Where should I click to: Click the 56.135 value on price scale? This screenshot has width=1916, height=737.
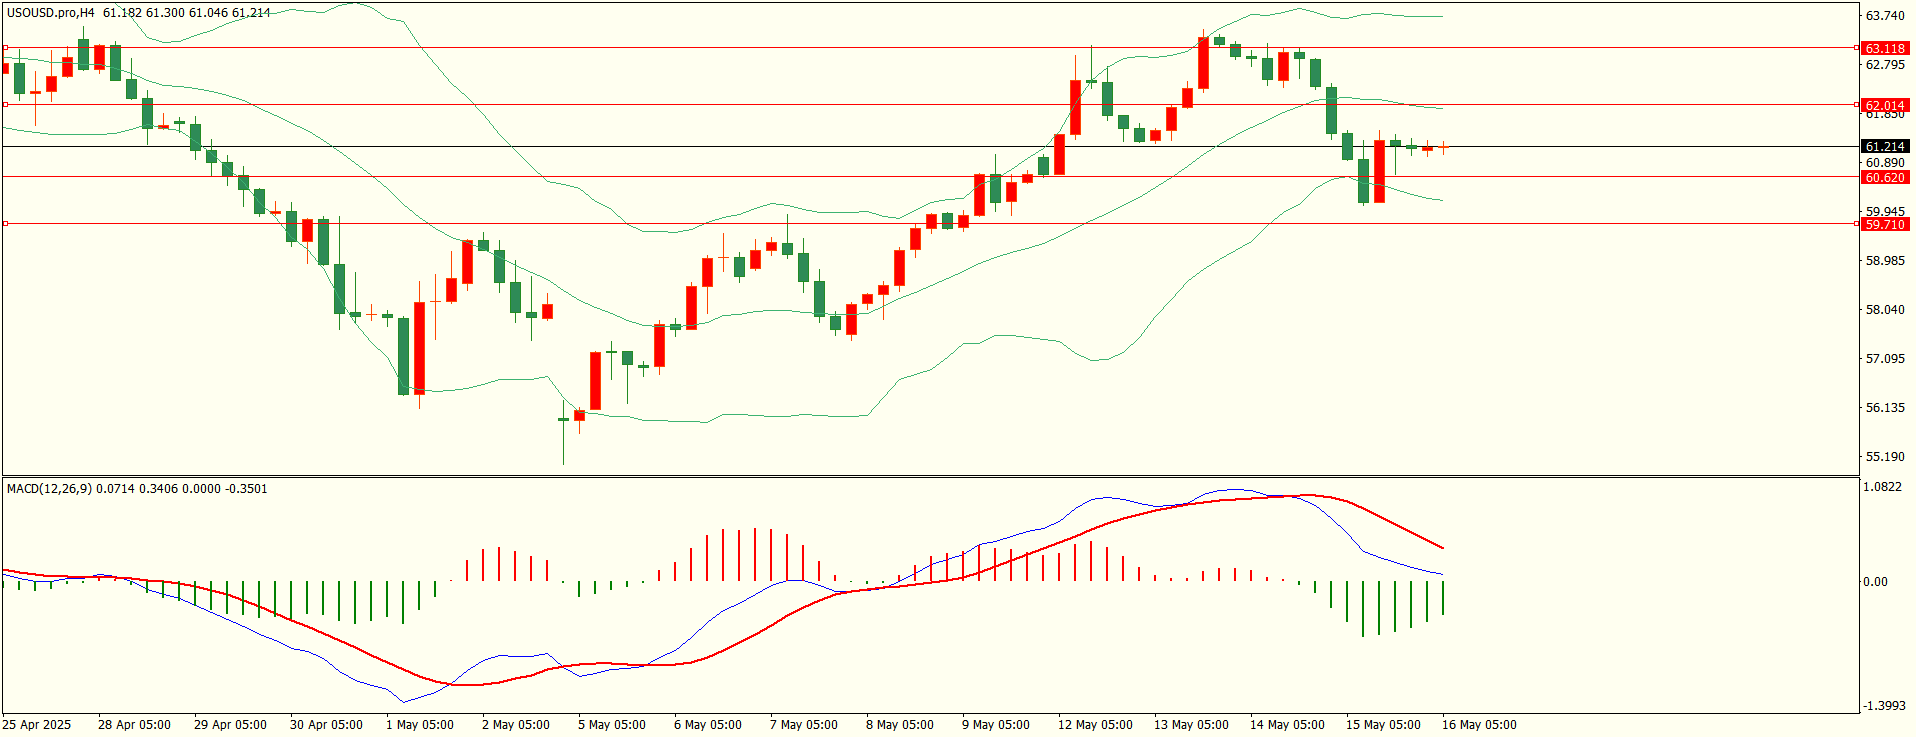click(1885, 408)
